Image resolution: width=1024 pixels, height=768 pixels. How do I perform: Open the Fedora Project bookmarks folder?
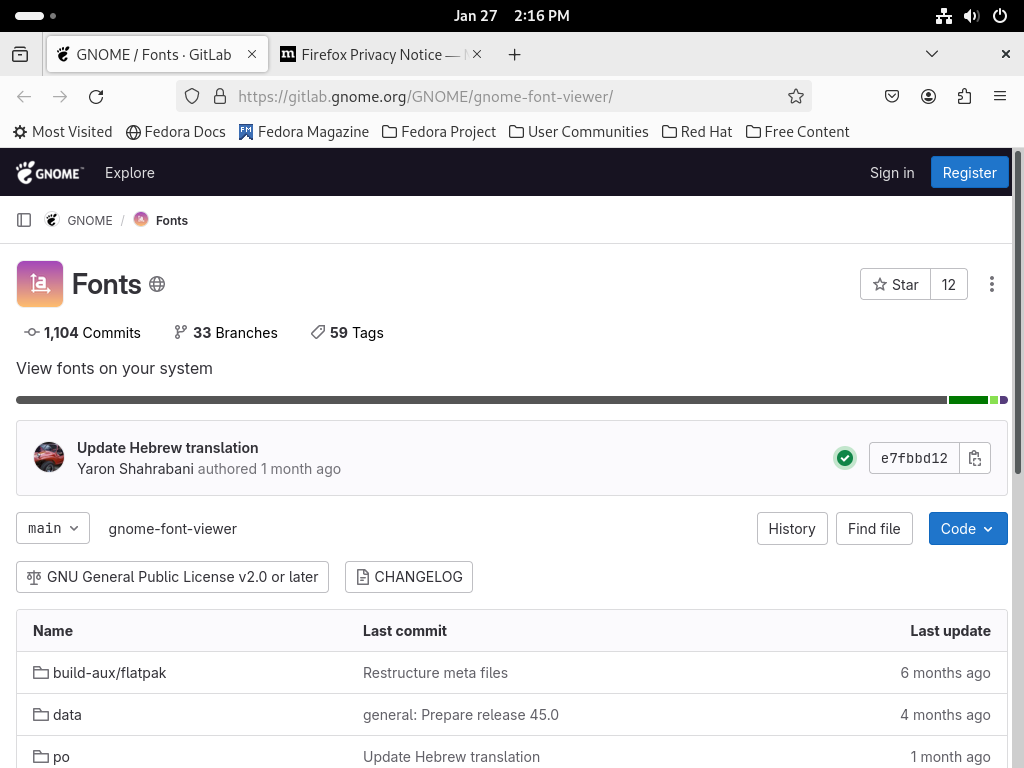click(x=439, y=132)
